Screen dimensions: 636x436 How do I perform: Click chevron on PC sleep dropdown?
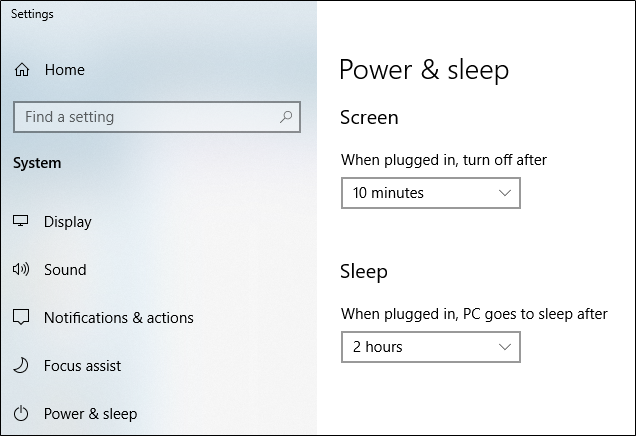pos(505,347)
